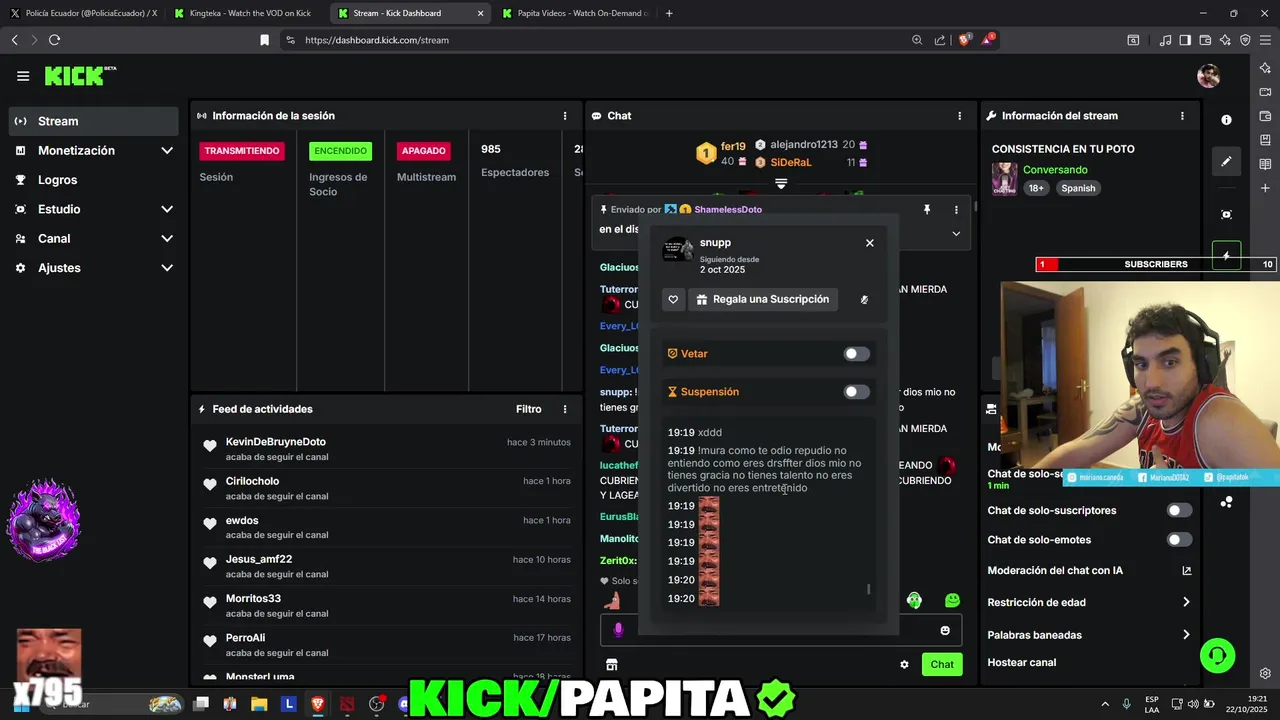Click the pencil edit icon on the right rail
Screen dimensions: 1280x720
[x=1226, y=160]
